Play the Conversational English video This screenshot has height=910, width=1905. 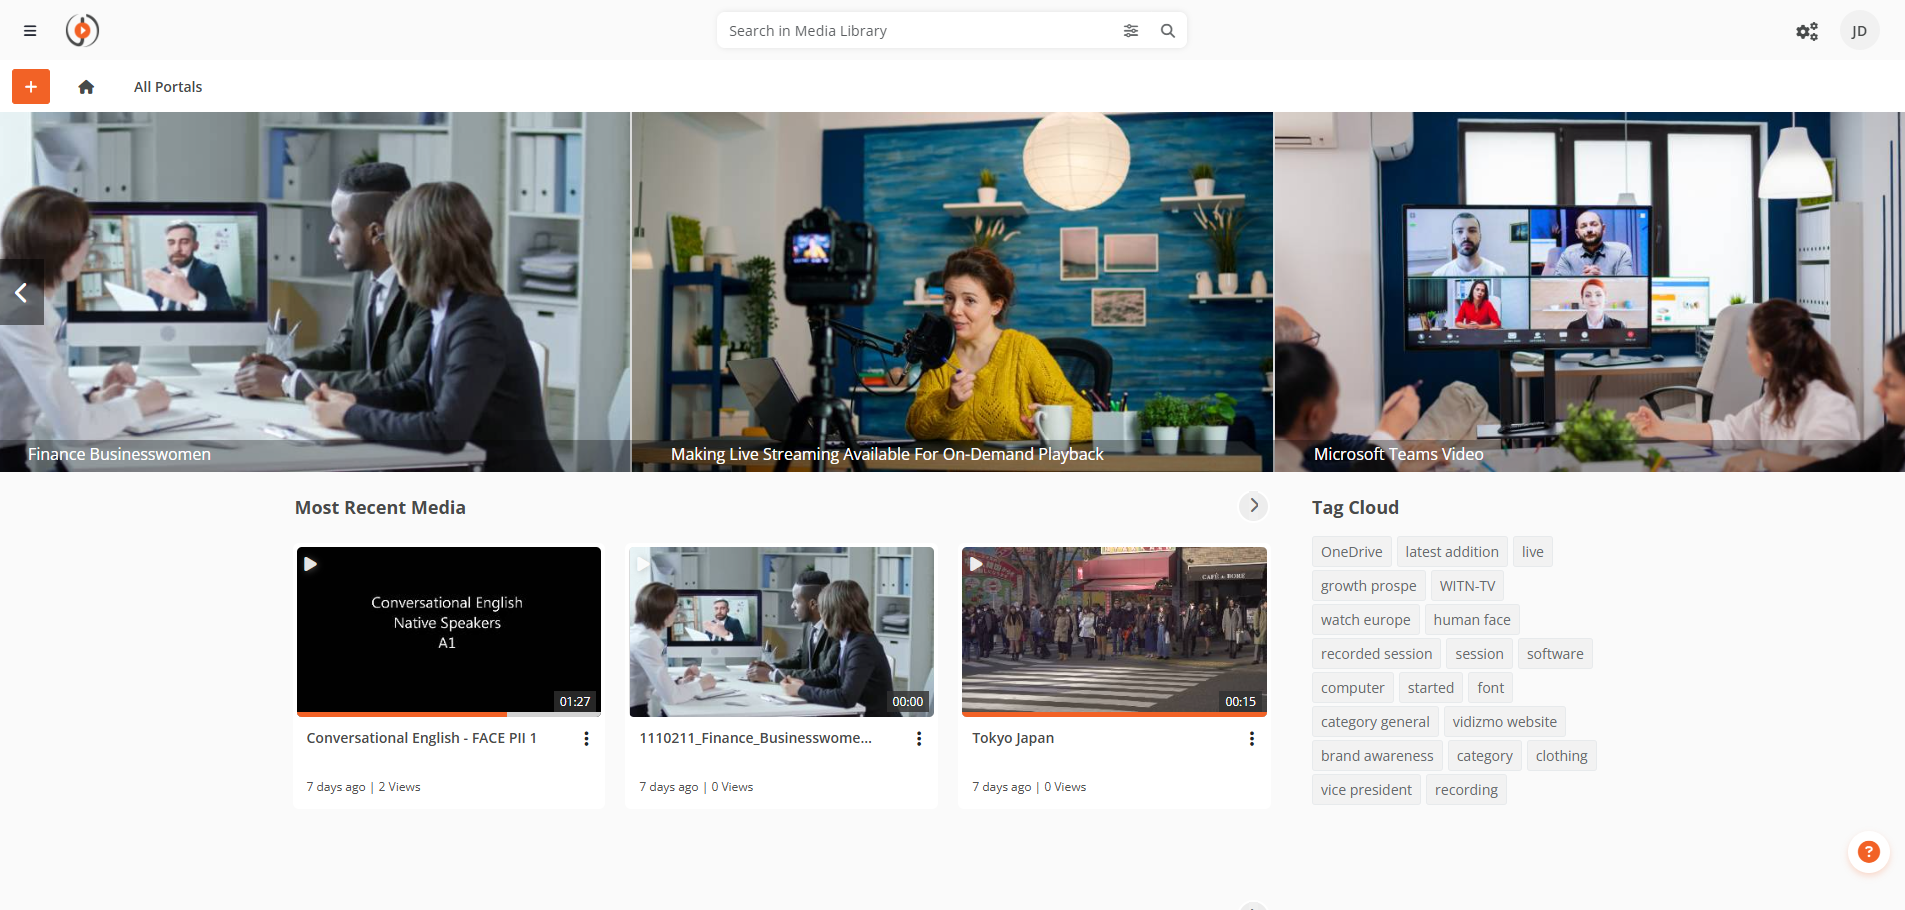(x=312, y=564)
